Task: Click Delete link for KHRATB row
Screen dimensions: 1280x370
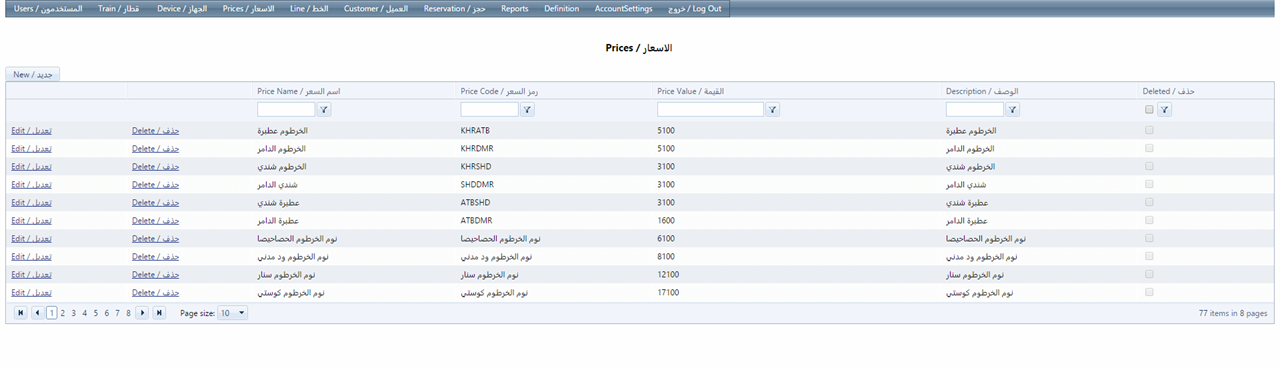Action: point(156,130)
